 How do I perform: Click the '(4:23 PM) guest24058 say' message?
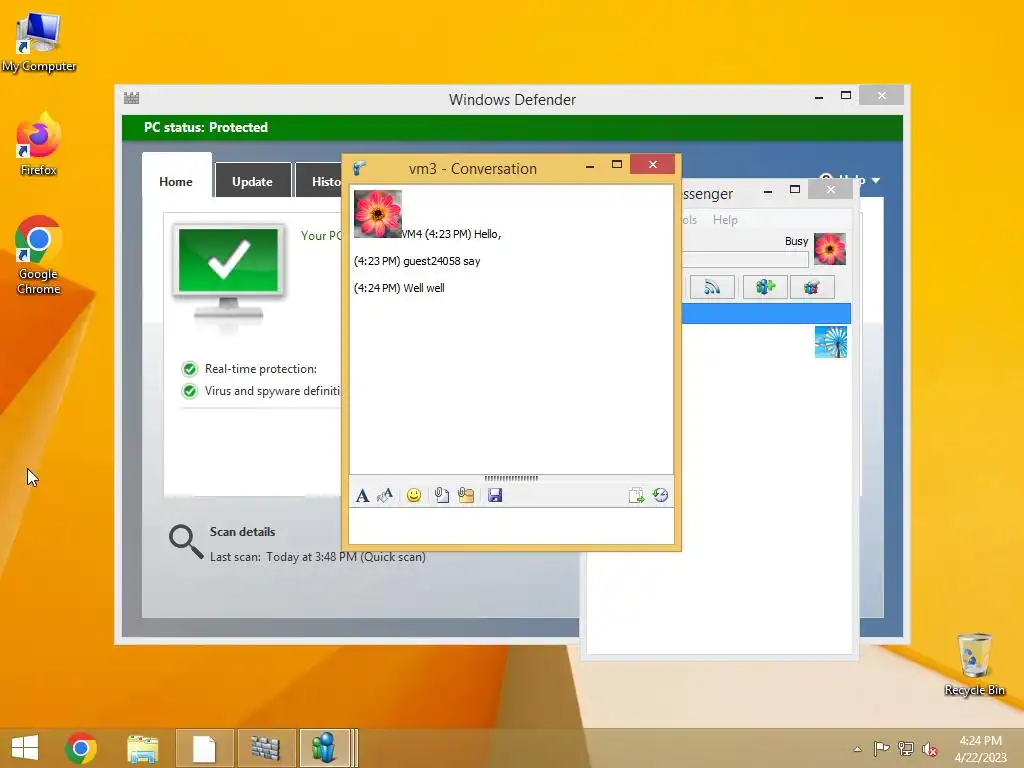click(x=417, y=261)
